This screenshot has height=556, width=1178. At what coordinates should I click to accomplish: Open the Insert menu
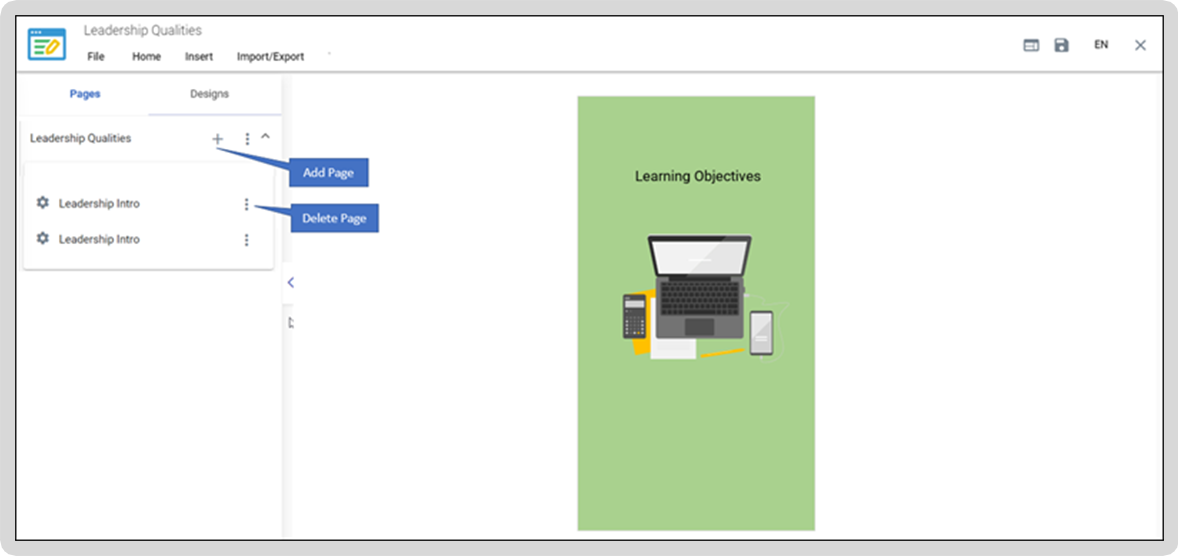(x=199, y=56)
